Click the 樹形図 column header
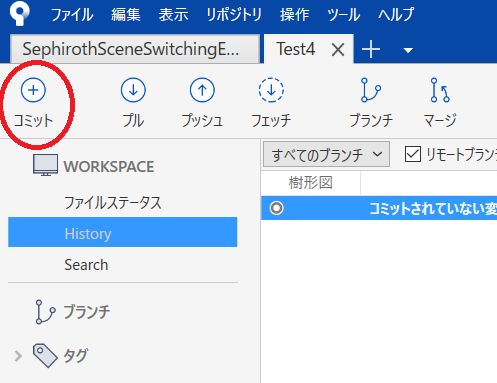Viewport: 497px width, 383px height. [x=311, y=183]
